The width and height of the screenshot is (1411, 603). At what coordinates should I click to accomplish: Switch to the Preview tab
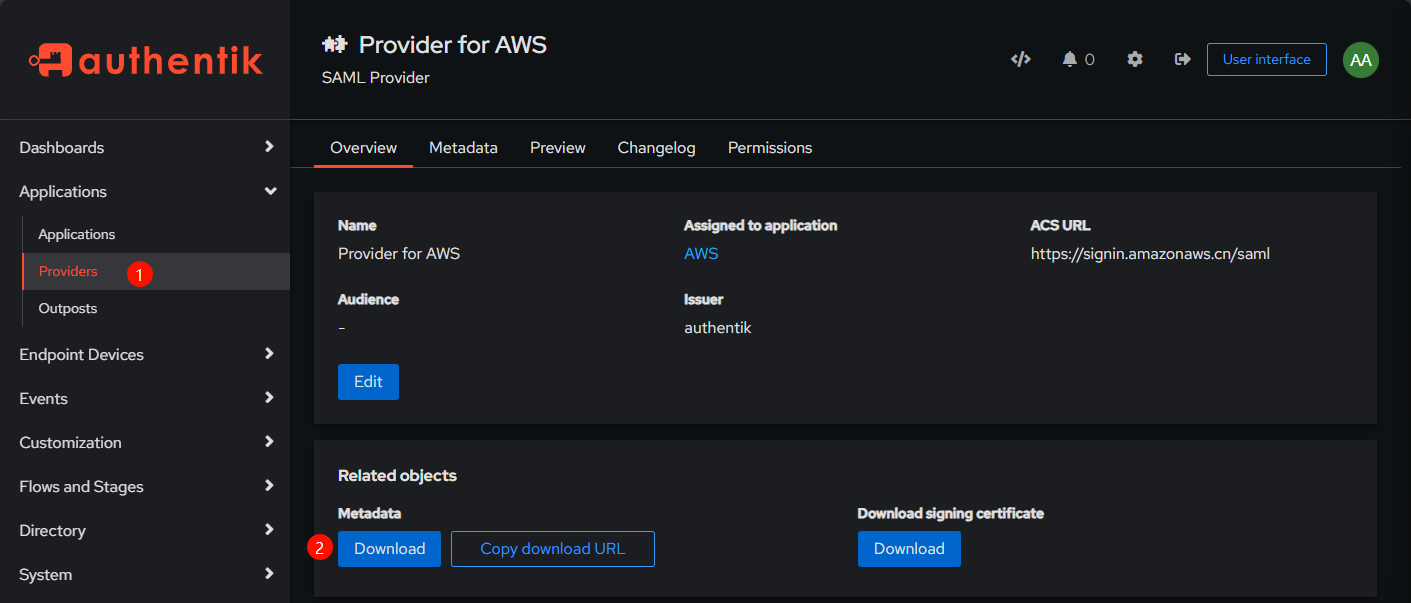558,147
